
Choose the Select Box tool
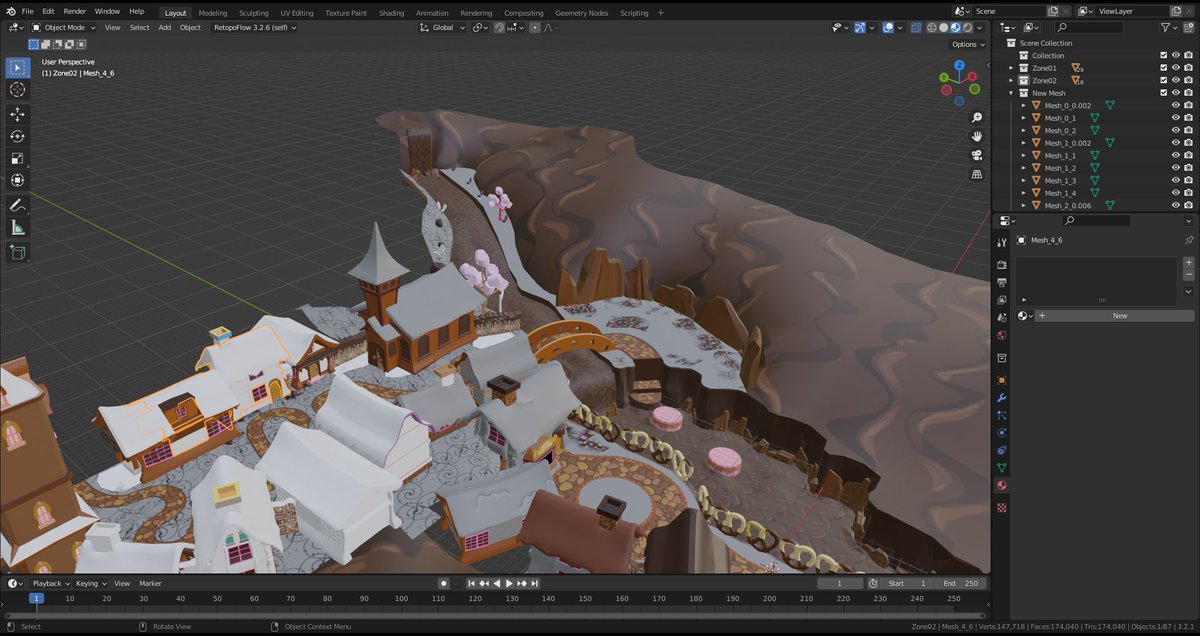[17, 67]
